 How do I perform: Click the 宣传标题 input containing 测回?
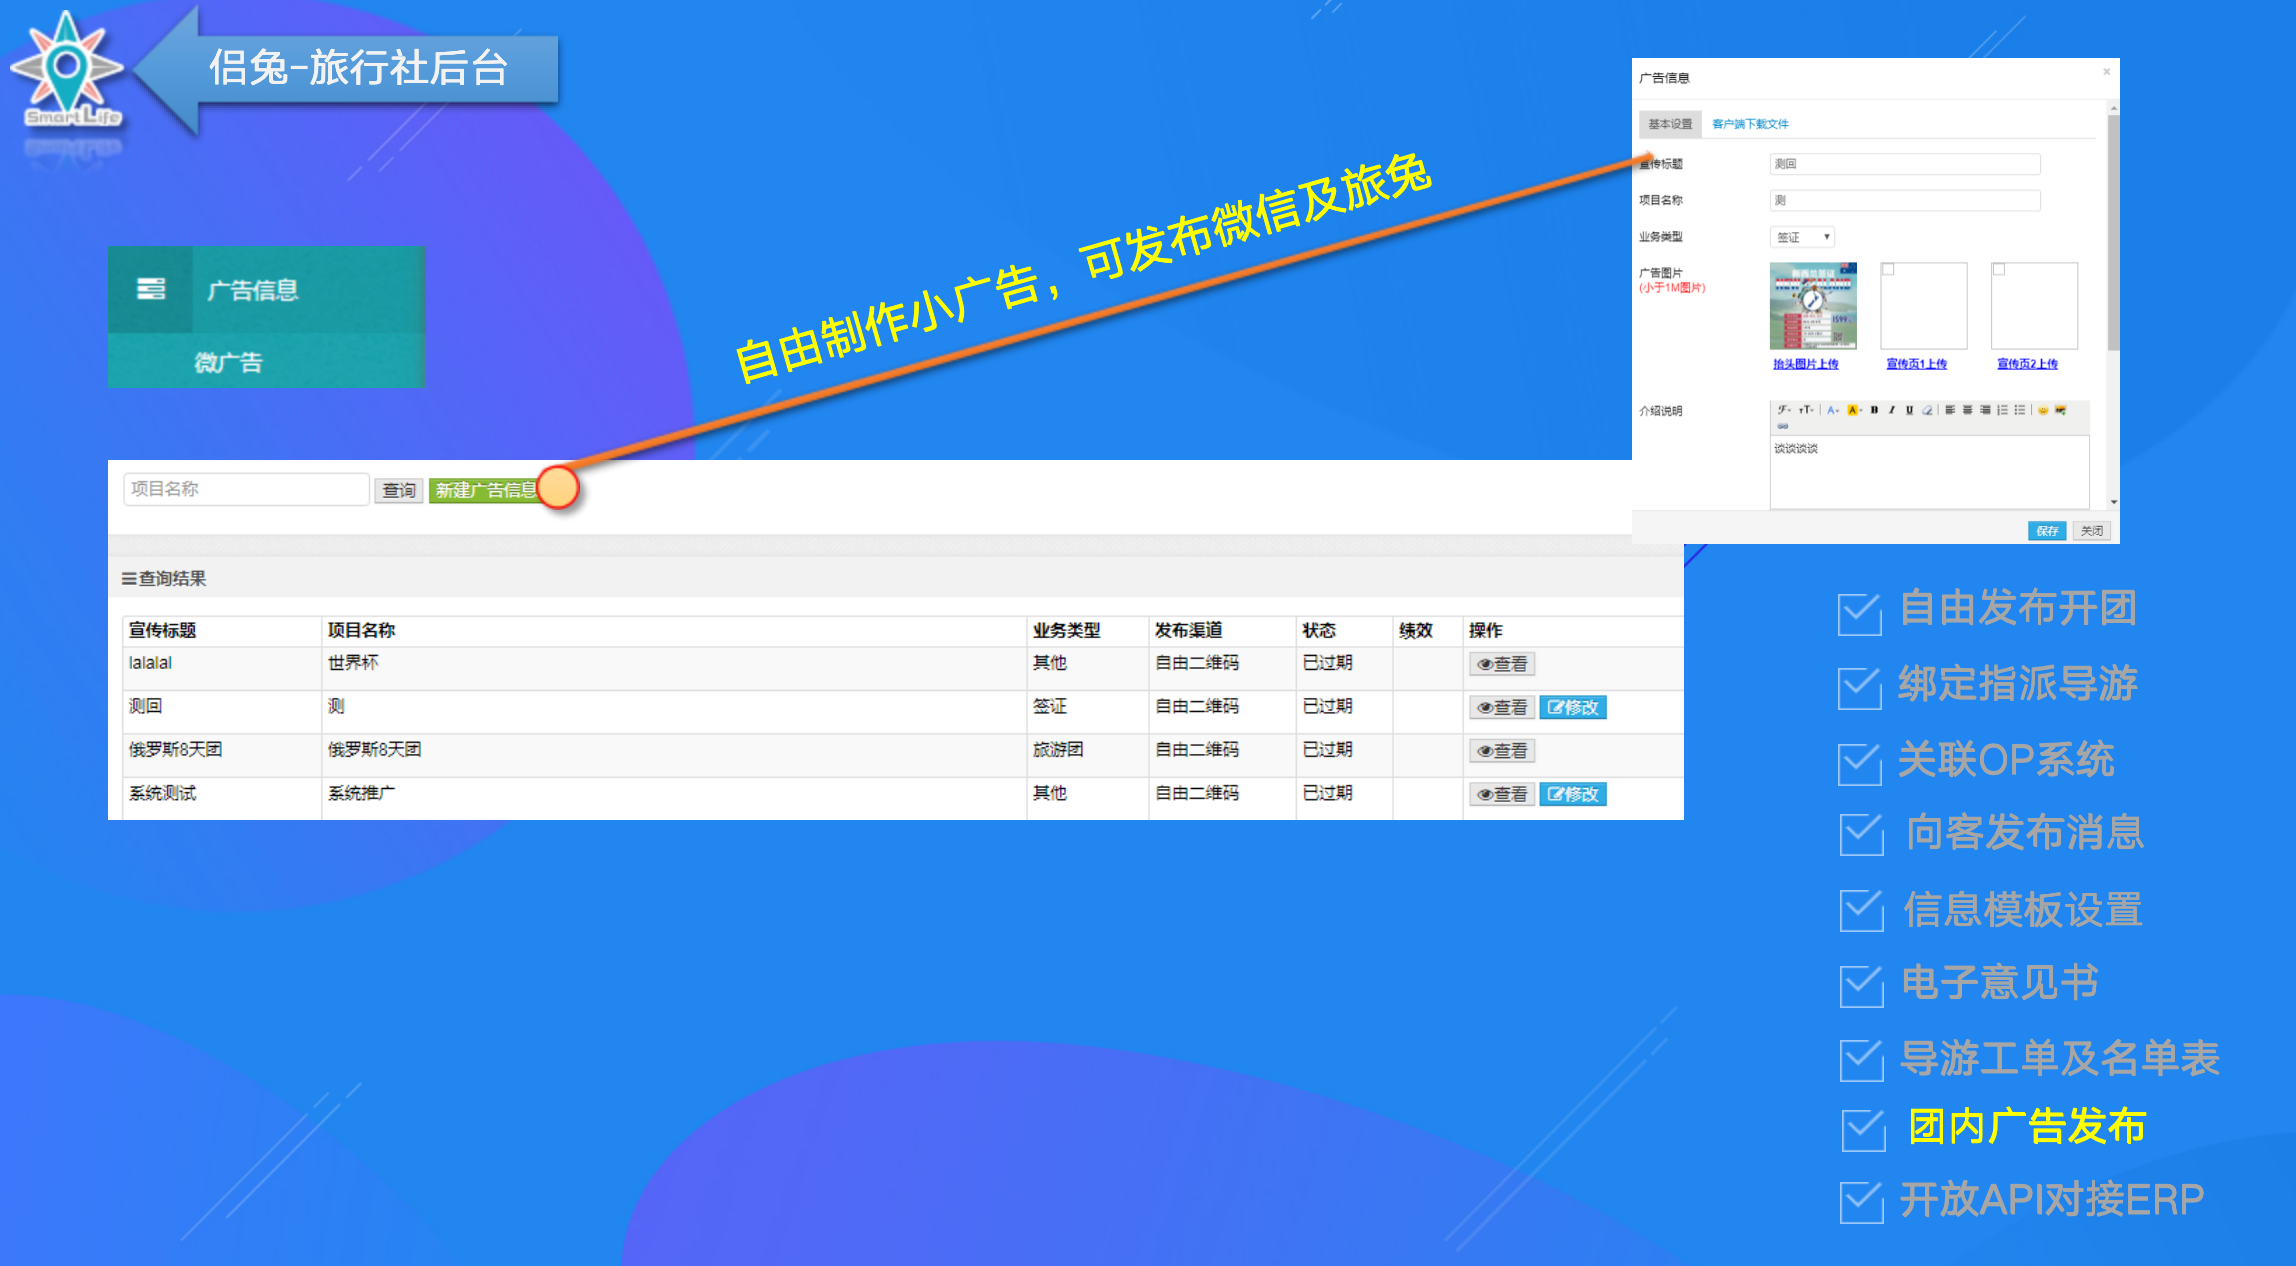1905,164
